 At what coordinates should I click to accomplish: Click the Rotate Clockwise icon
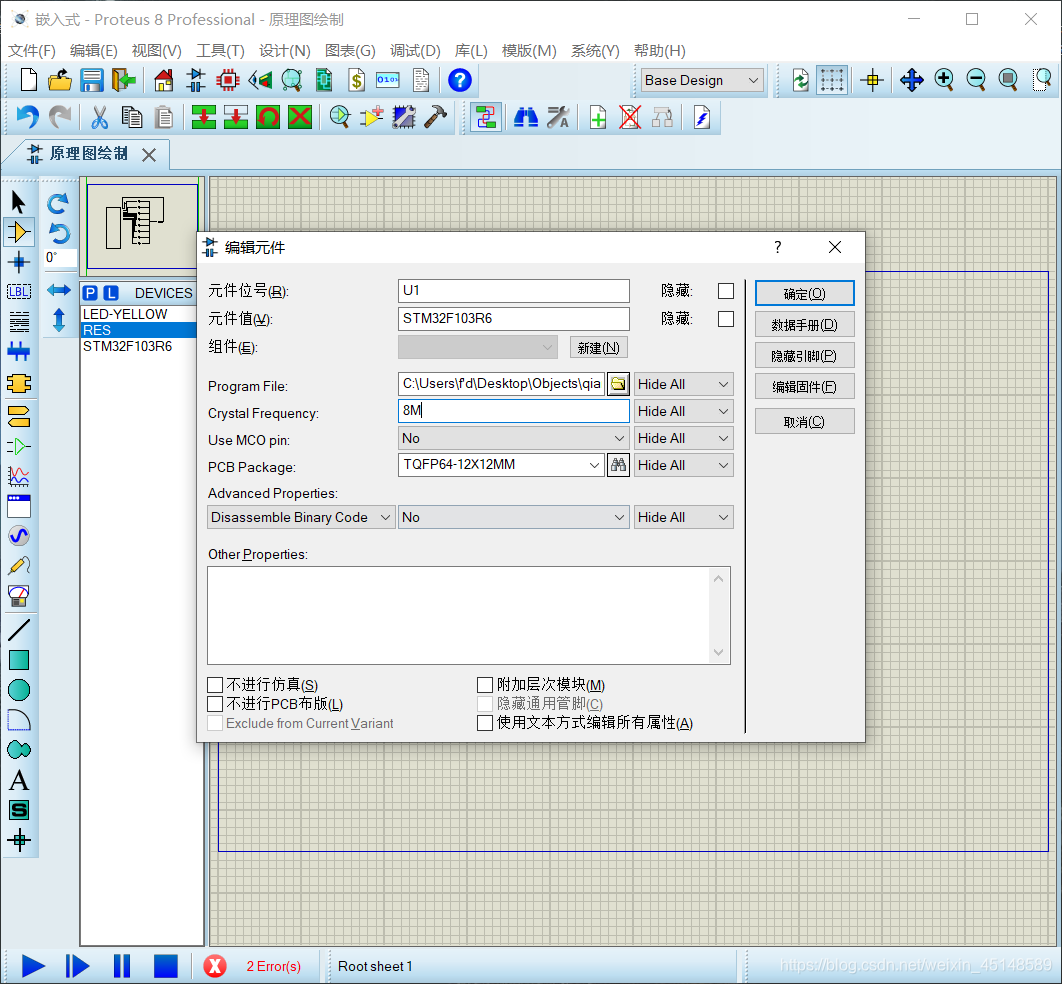point(58,202)
